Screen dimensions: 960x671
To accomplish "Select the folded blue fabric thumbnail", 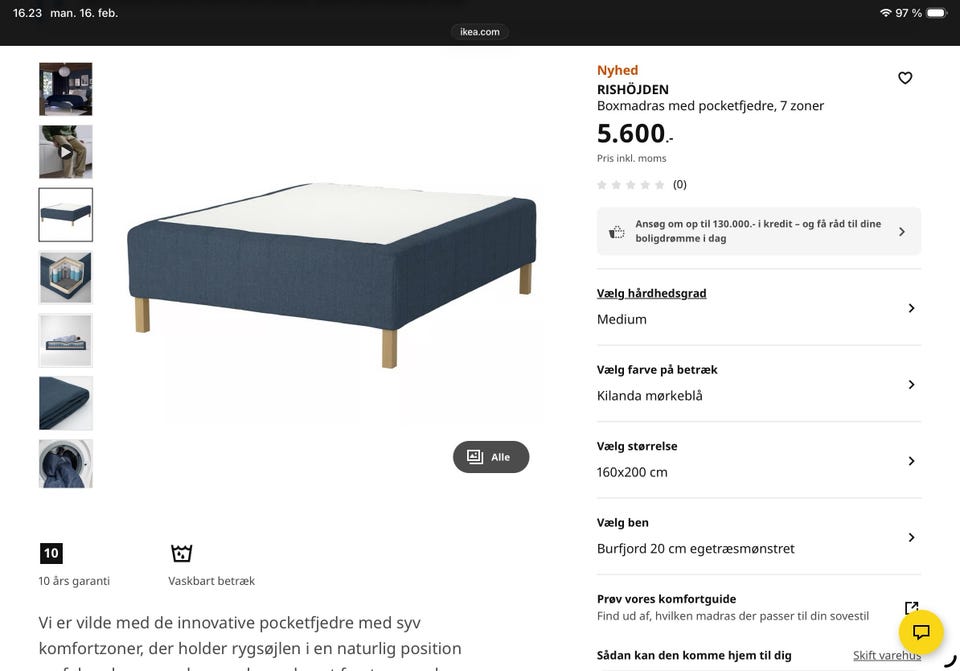I will (66, 402).
